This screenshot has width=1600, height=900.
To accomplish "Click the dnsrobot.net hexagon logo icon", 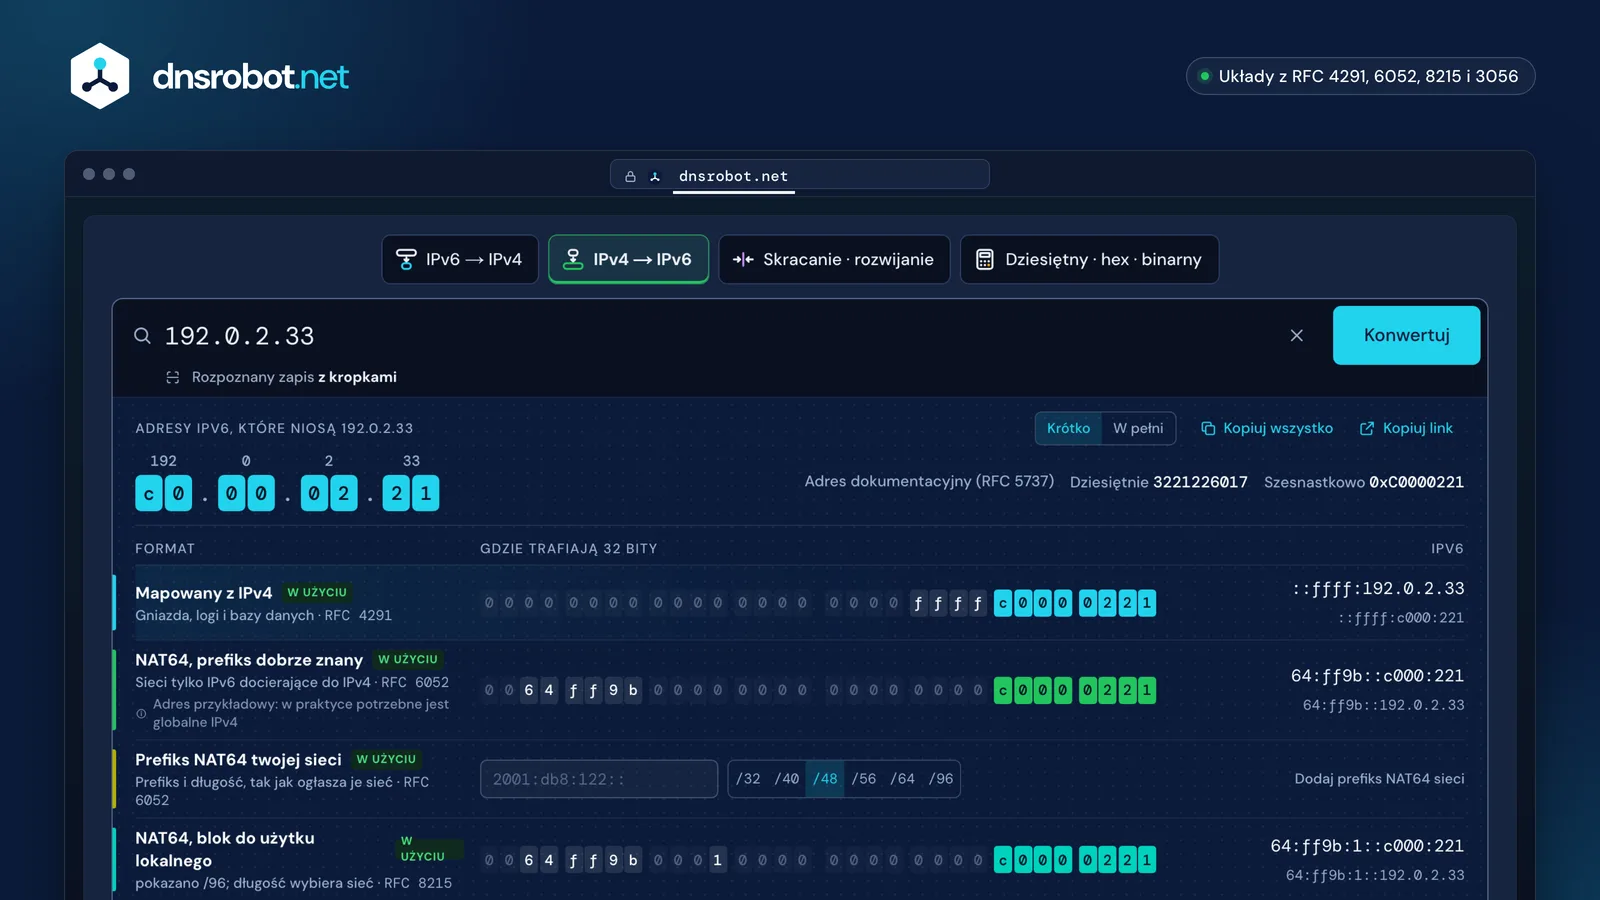I will (100, 76).
